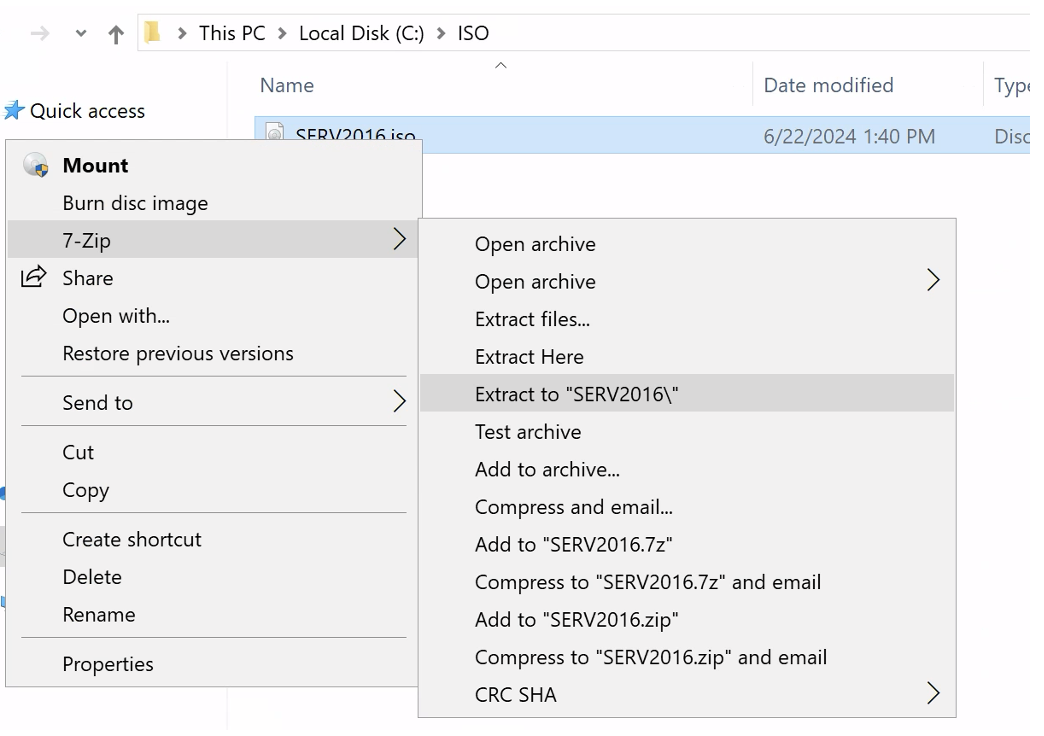The height and width of the screenshot is (736, 1044).
Task: Select Extract Here from the 7-Zip menu
Action: point(530,357)
